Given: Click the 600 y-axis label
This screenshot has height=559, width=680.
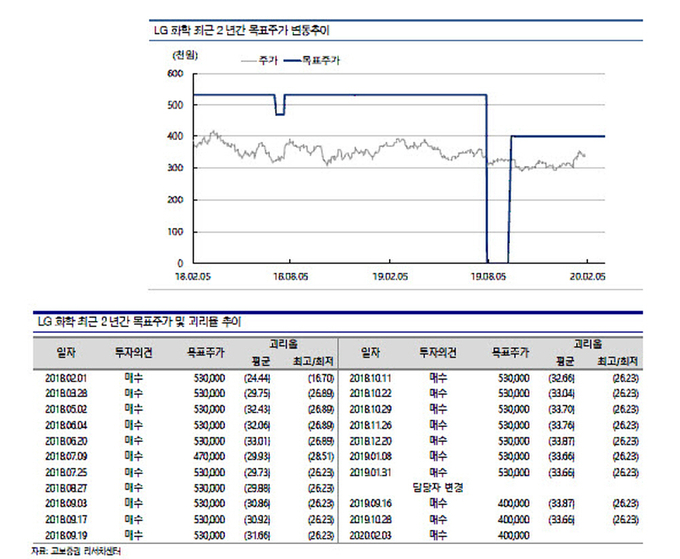Looking at the screenshot, I should coord(175,73).
